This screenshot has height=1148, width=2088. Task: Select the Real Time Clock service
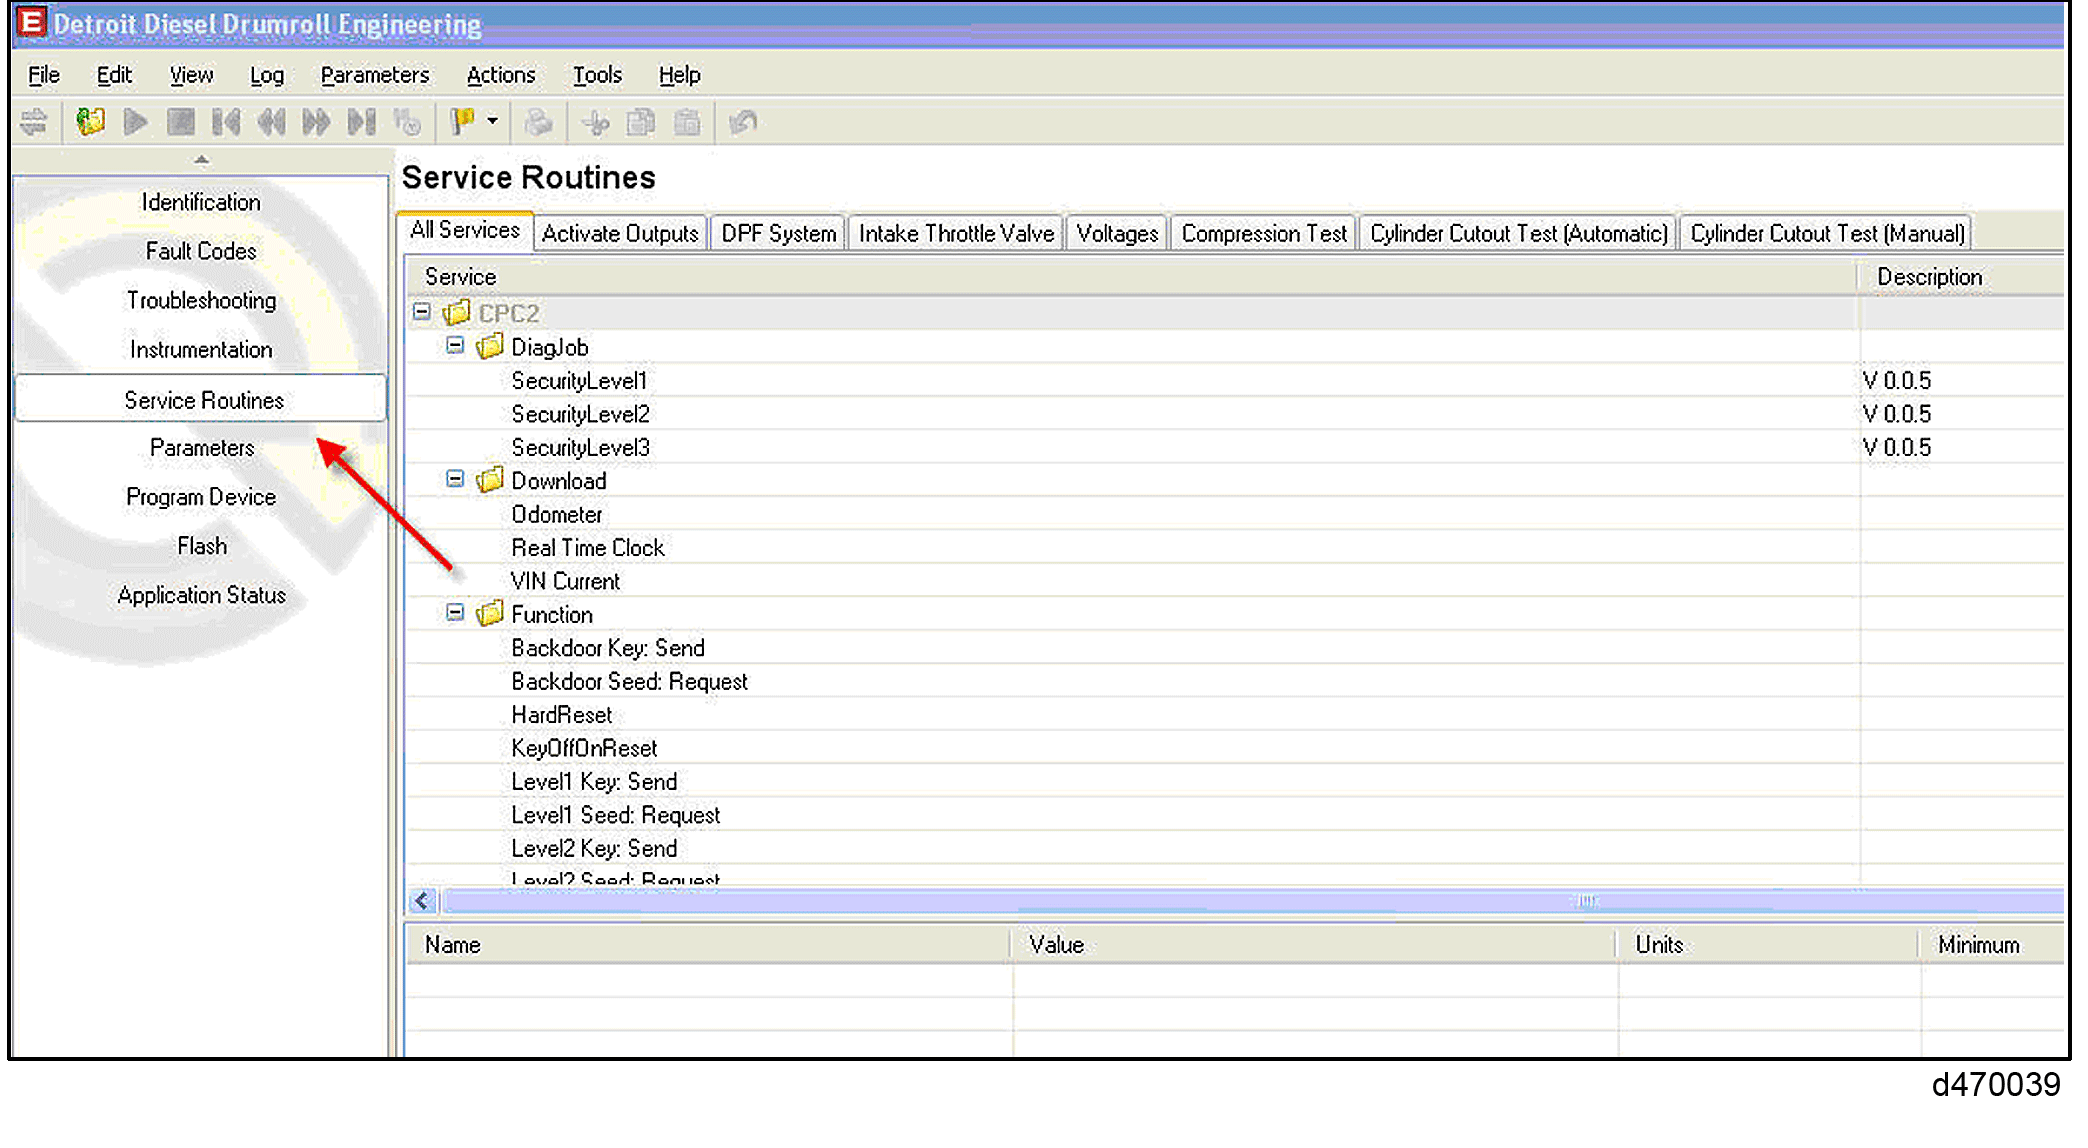click(587, 548)
